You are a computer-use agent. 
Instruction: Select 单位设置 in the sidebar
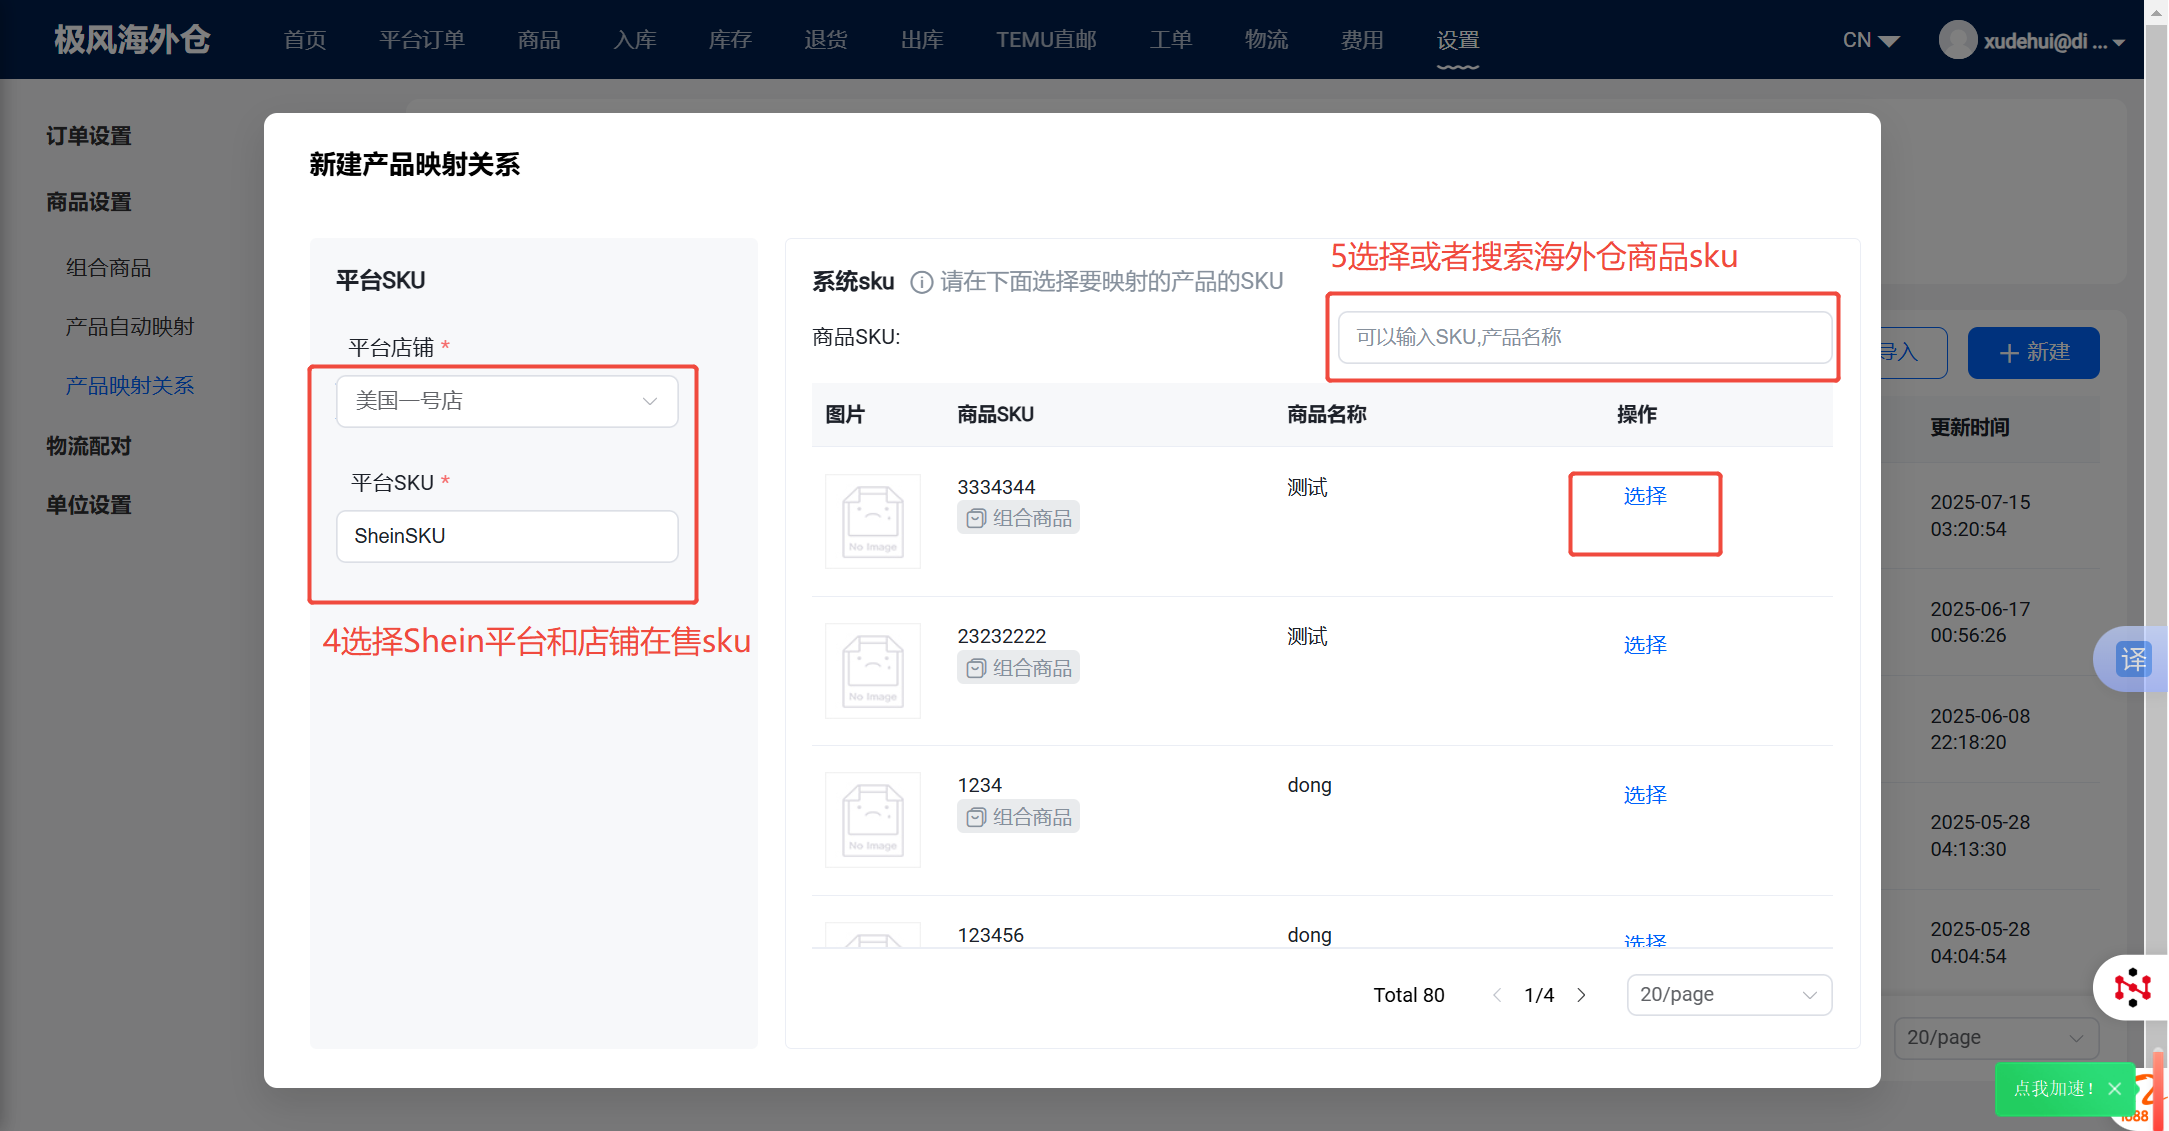(89, 505)
